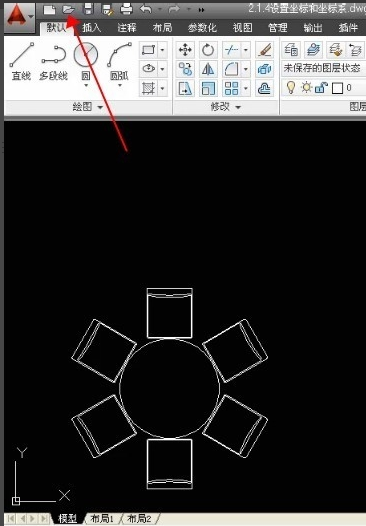Click the Save floppy disk icon
Image resolution: width=366 pixels, height=526 pixels.
(x=88, y=9)
